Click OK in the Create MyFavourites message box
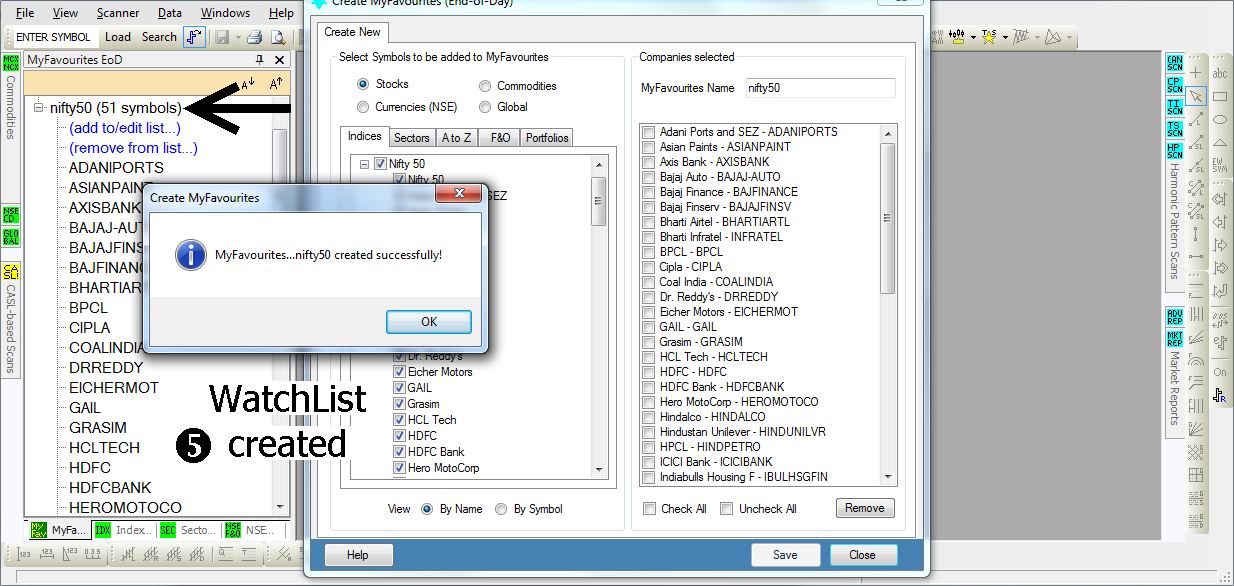This screenshot has height=586, width=1234. 429,321
